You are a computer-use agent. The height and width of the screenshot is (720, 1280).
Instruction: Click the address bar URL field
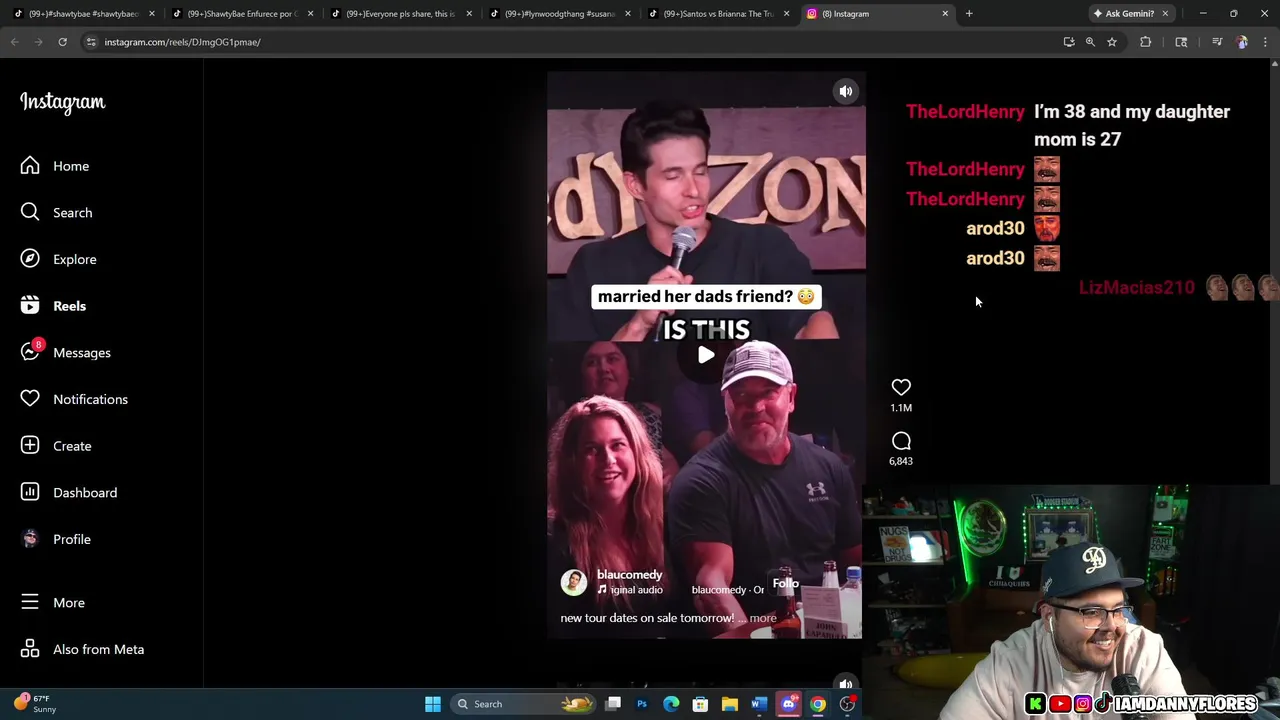click(x=570, y=42)
